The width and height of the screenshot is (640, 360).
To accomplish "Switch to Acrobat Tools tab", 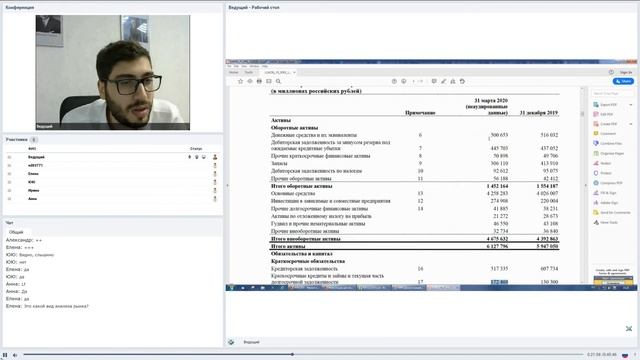I will [x=249, y=72].
